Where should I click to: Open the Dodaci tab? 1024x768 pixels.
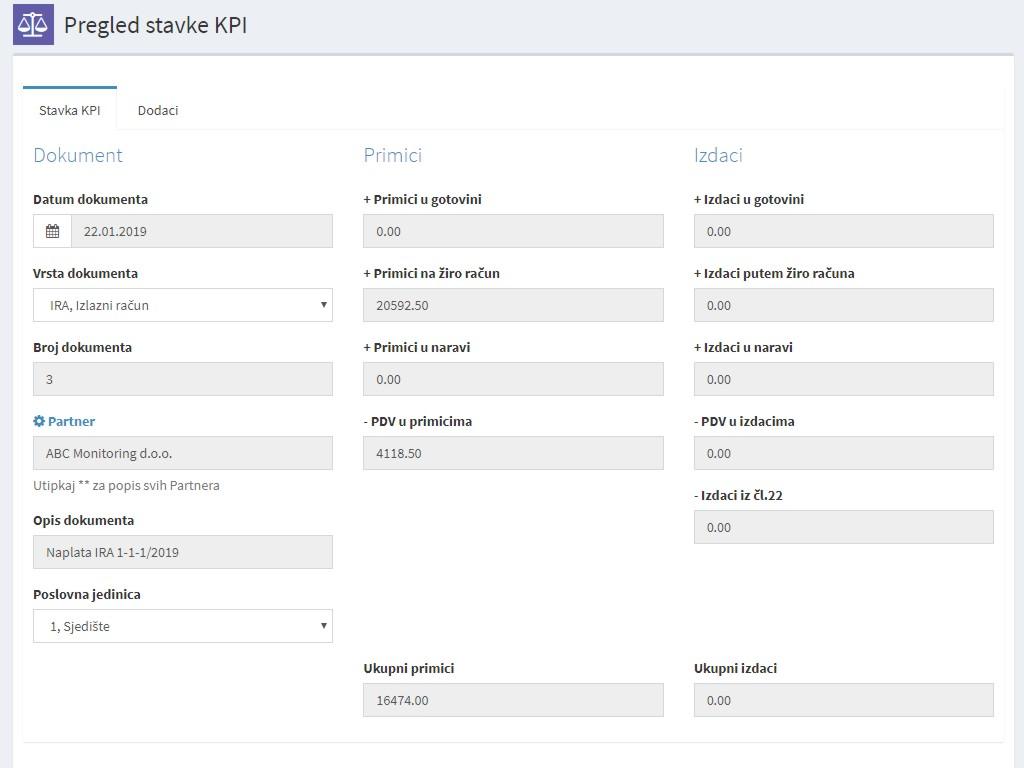(x=158, y=110)
